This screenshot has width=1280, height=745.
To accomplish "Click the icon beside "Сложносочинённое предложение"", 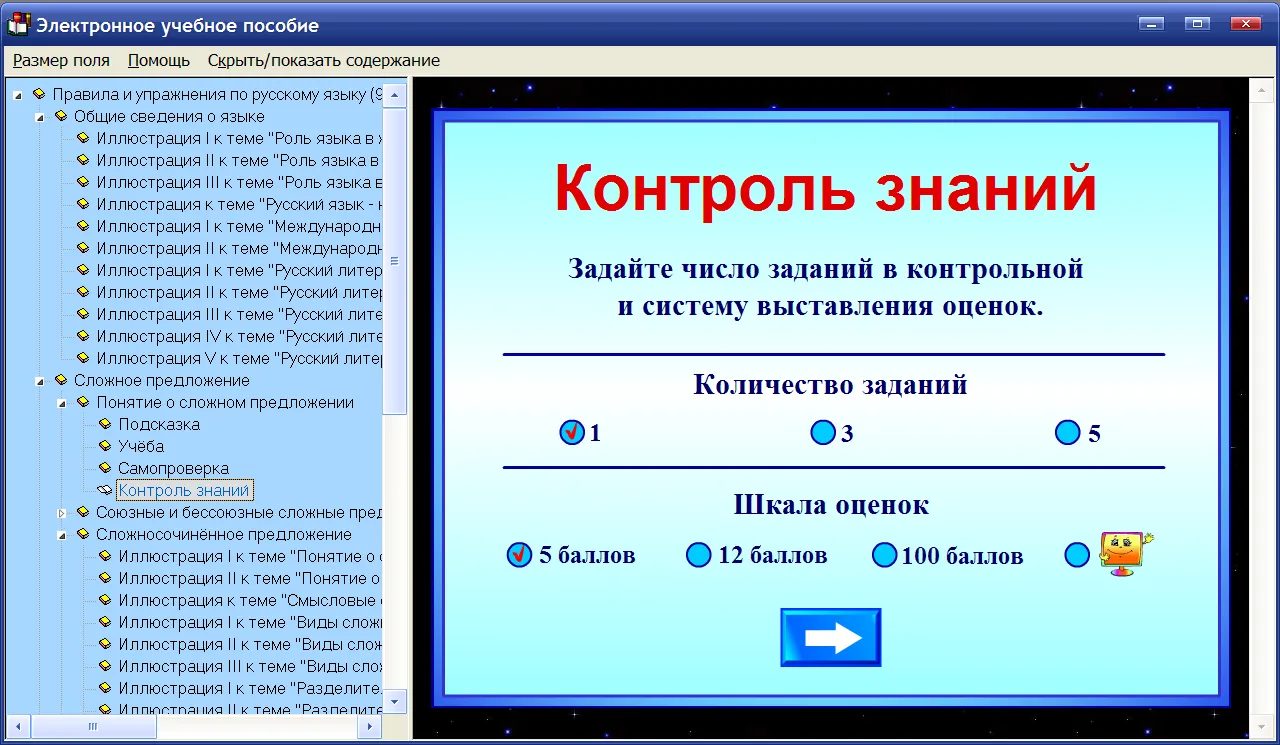I will pyautogui.click(x=83, y=534).
